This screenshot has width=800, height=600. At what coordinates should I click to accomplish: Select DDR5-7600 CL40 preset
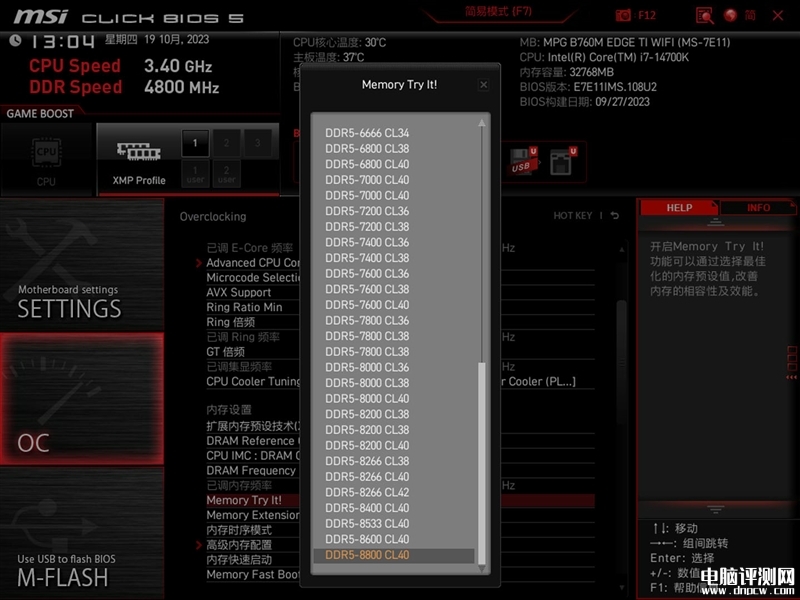pos(367,305)
